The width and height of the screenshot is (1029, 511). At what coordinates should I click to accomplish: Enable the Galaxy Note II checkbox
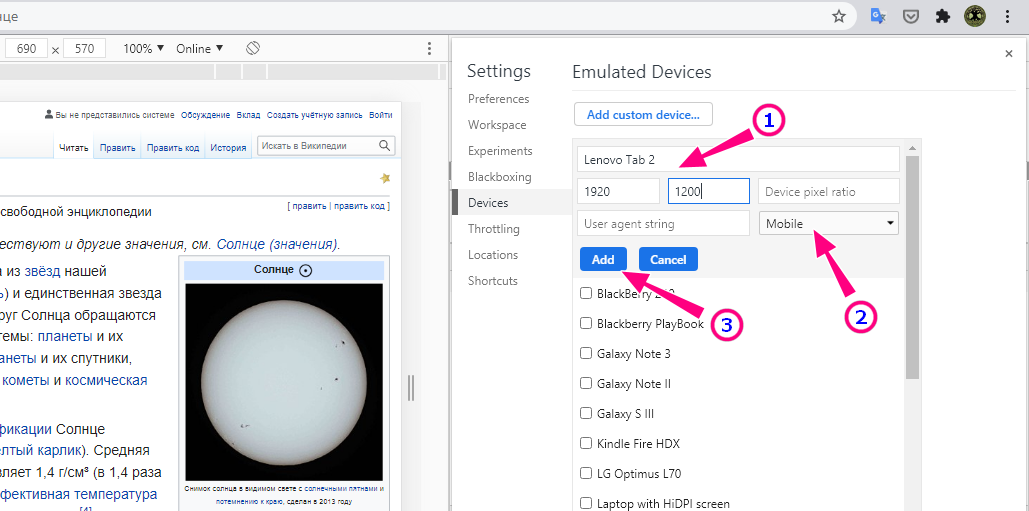[x=586, y=384]
